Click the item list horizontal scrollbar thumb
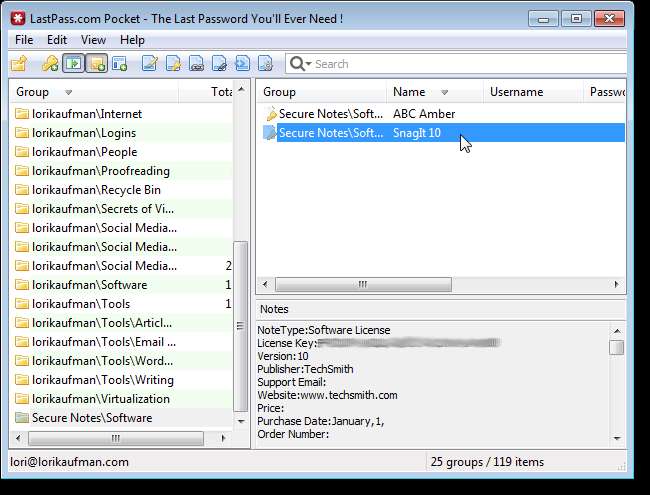Image resolution: width=650 pixels, height=495 pixels. point(363,284)
